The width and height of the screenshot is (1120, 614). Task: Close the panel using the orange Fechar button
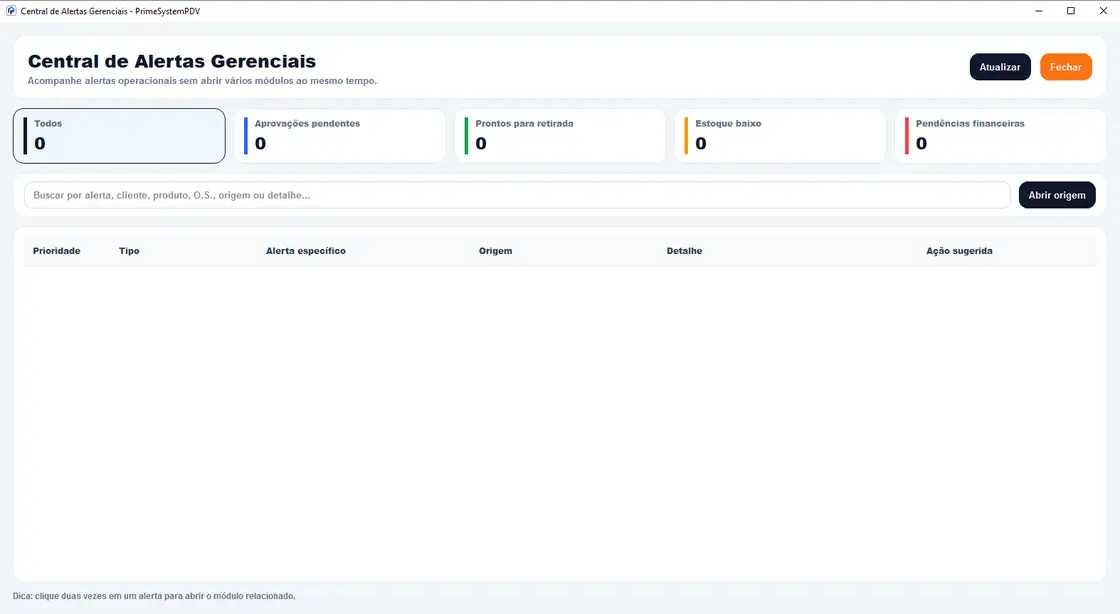pyautogui.click(x=1066, y=67)
